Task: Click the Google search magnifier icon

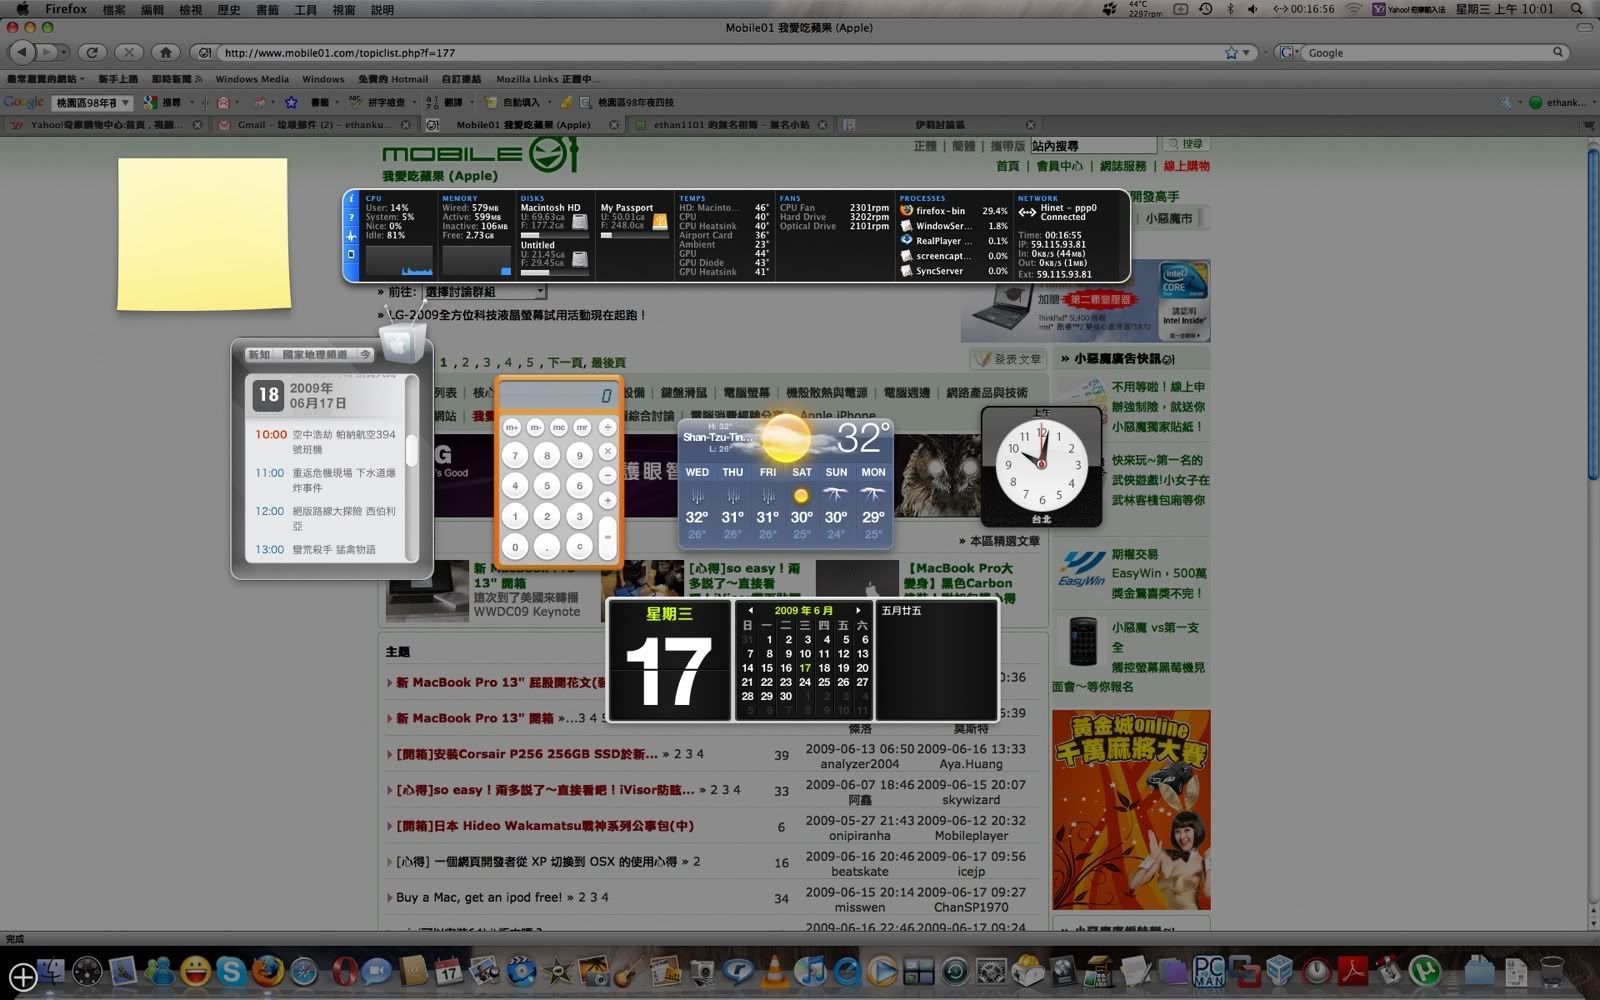Action: tap(1558, 53)
